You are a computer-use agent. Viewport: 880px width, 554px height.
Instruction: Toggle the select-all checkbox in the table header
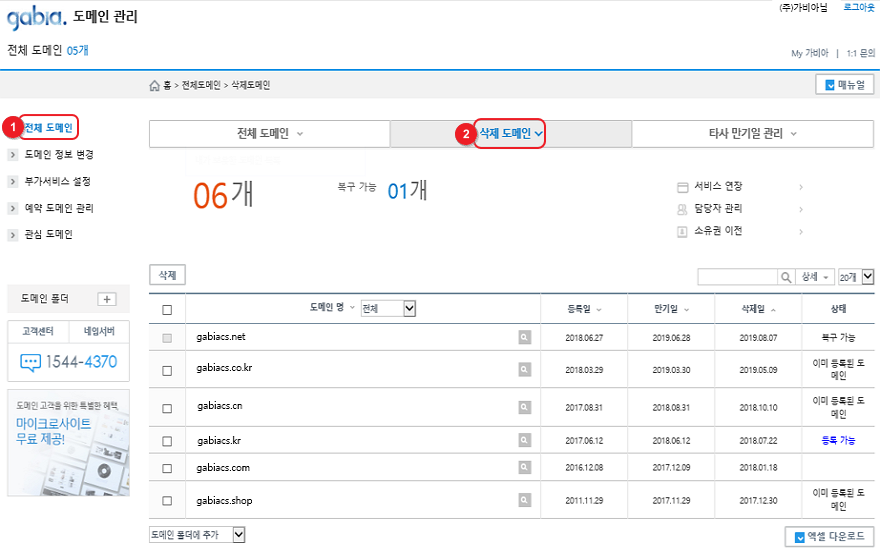[167, 310]
